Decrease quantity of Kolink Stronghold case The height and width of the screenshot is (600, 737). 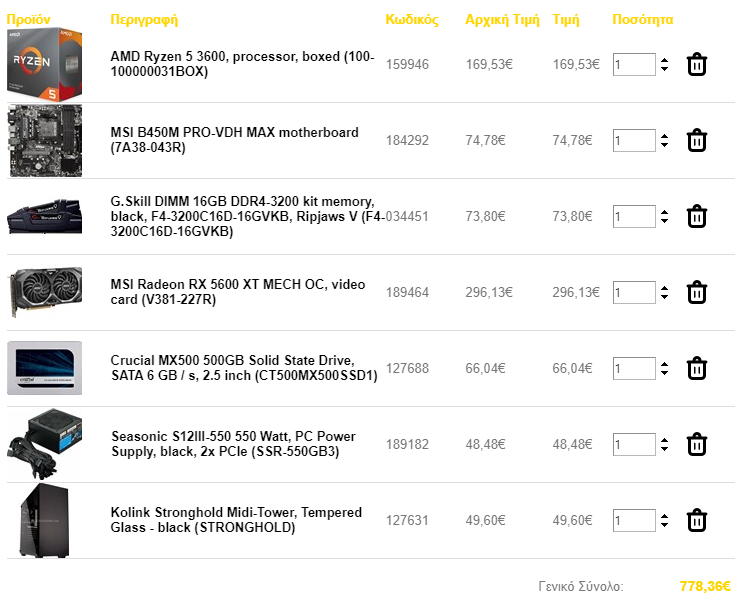[x=664, y=525]
